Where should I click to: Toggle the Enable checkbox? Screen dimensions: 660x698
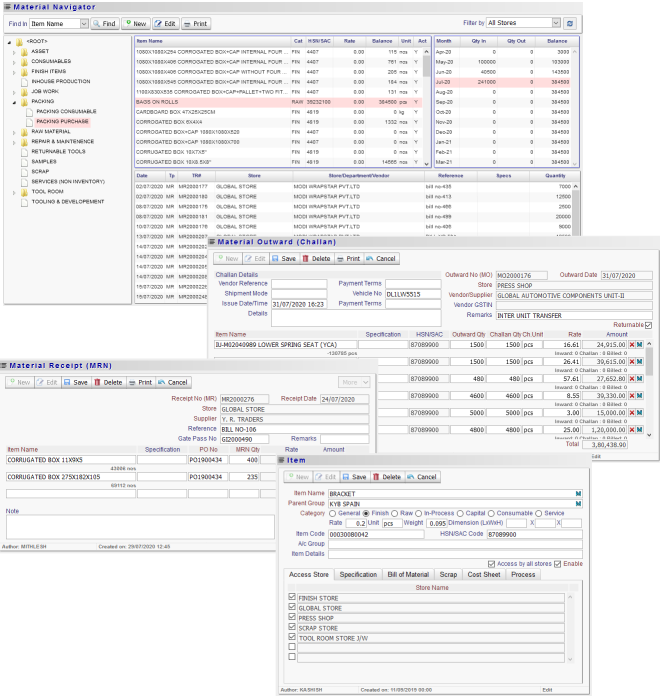click(558, 564)
